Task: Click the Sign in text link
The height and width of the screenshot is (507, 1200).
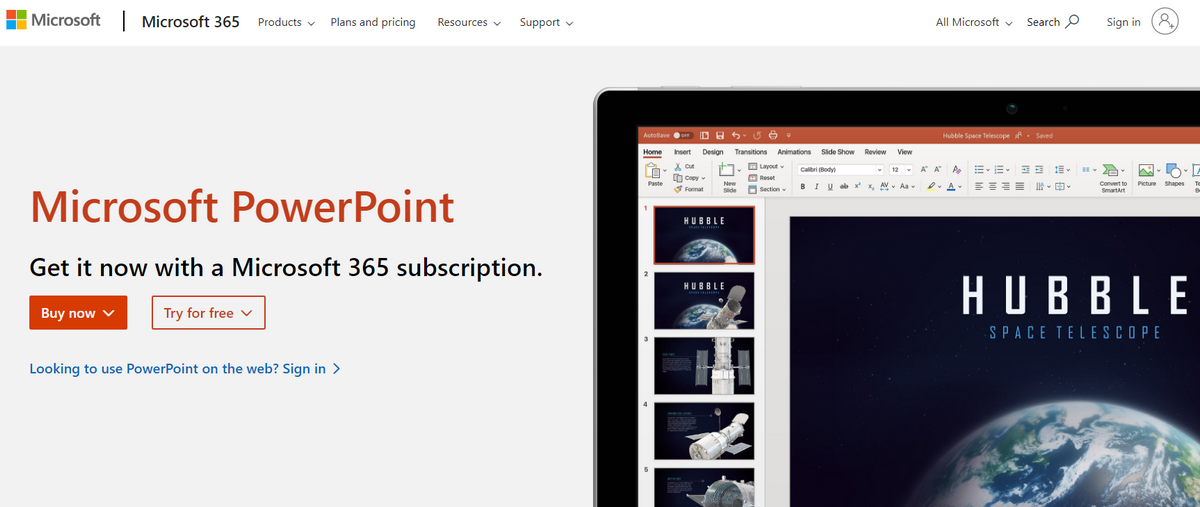Action: point(1123,22)
